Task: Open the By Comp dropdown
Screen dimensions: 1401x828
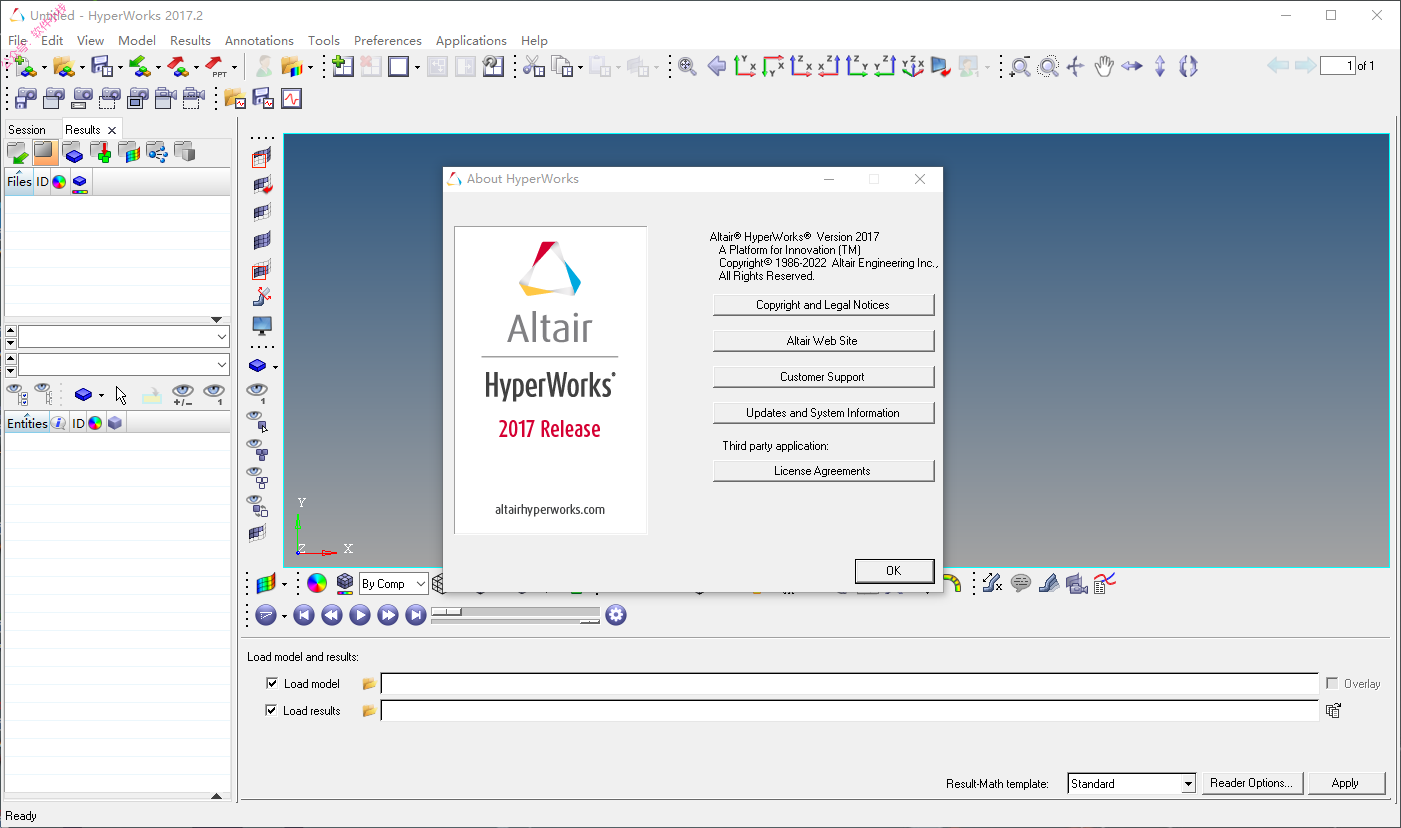Action: [x=420, y=584]
